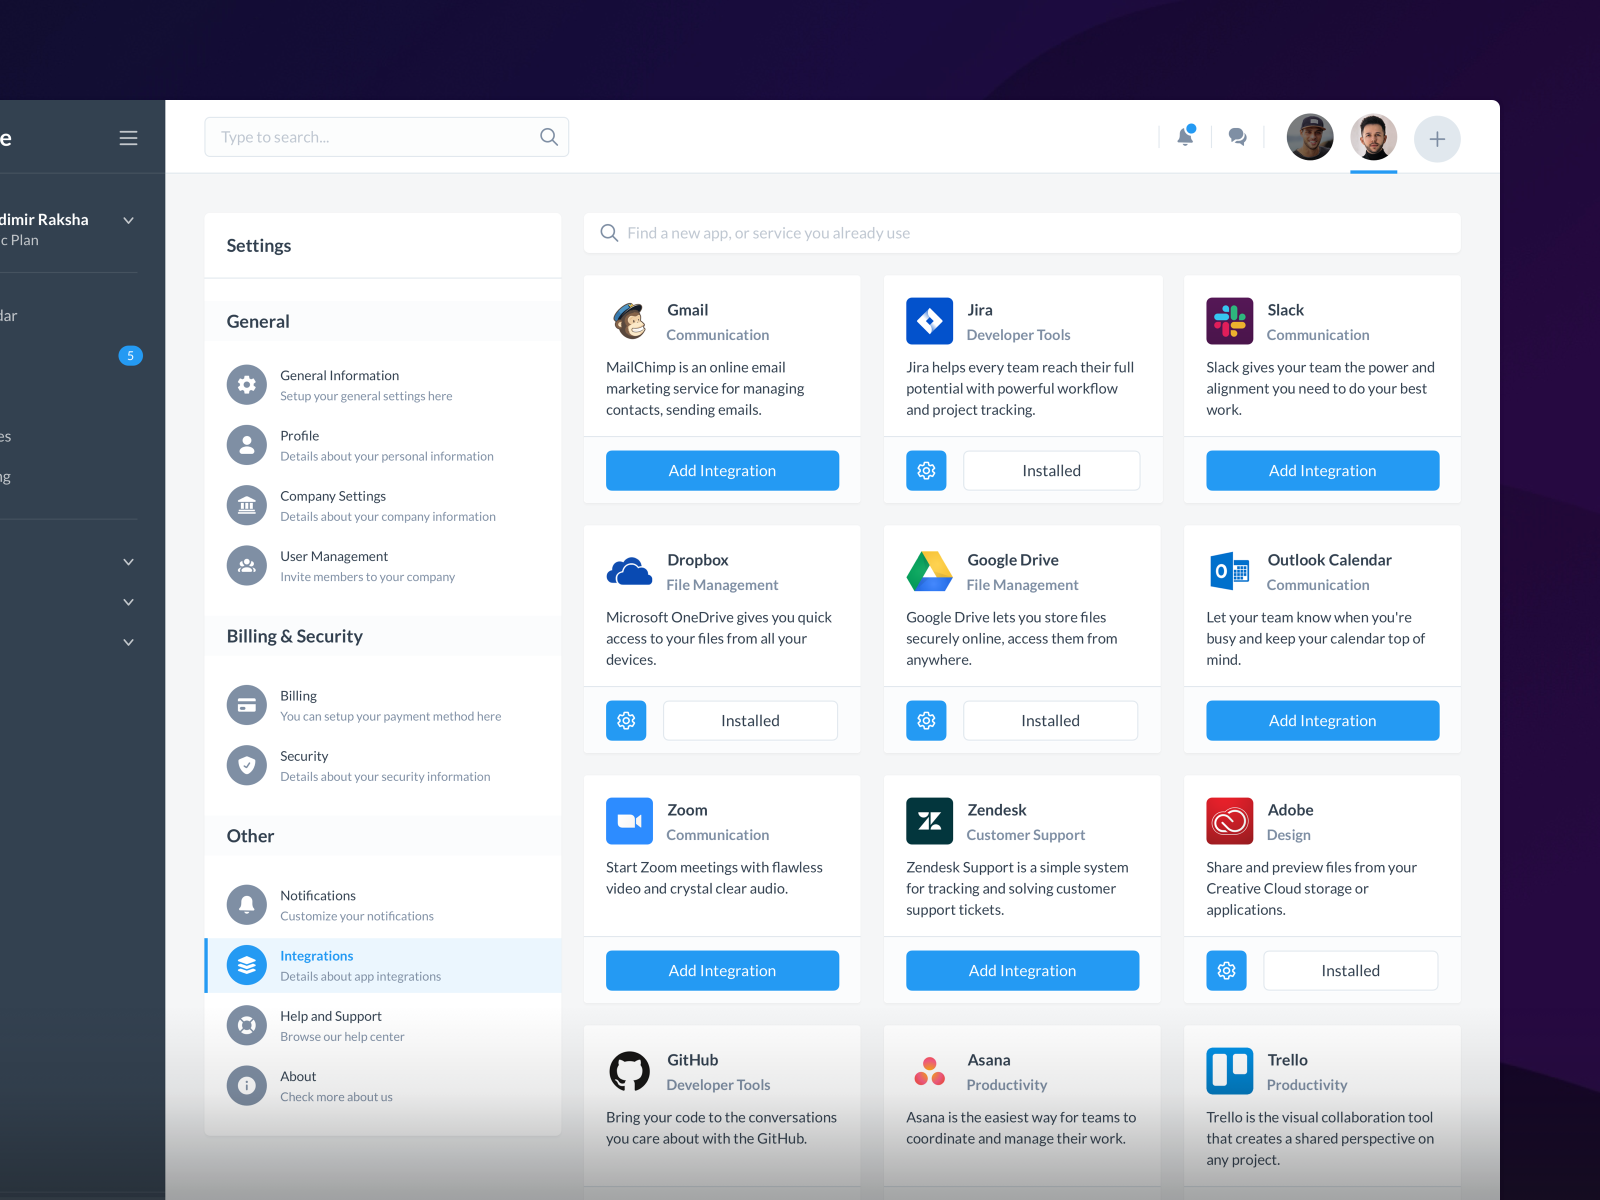Open the hamburger menu in the sidebar
This screenshot has height=1200, width=1600.
click(x=128, y=137)
